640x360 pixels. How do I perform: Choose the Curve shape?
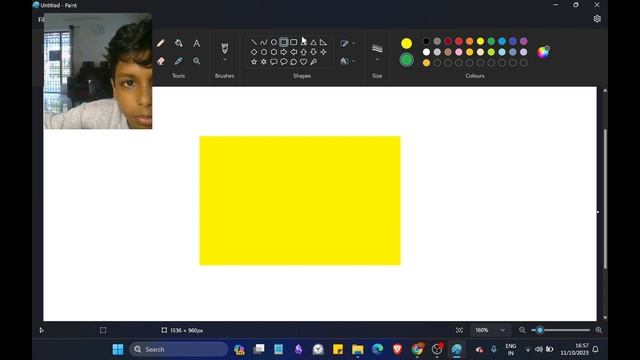(x=264, y=42)
